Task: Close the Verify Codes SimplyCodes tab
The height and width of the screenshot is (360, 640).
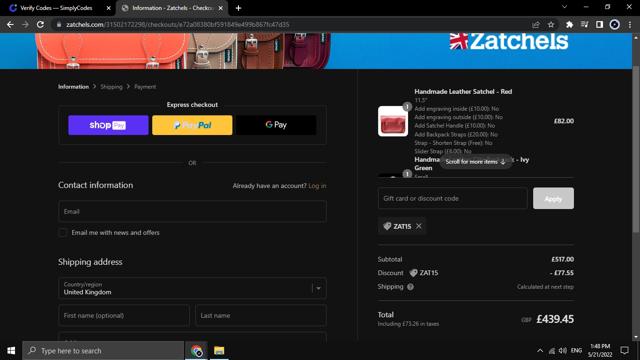Action: pos(109,8)
